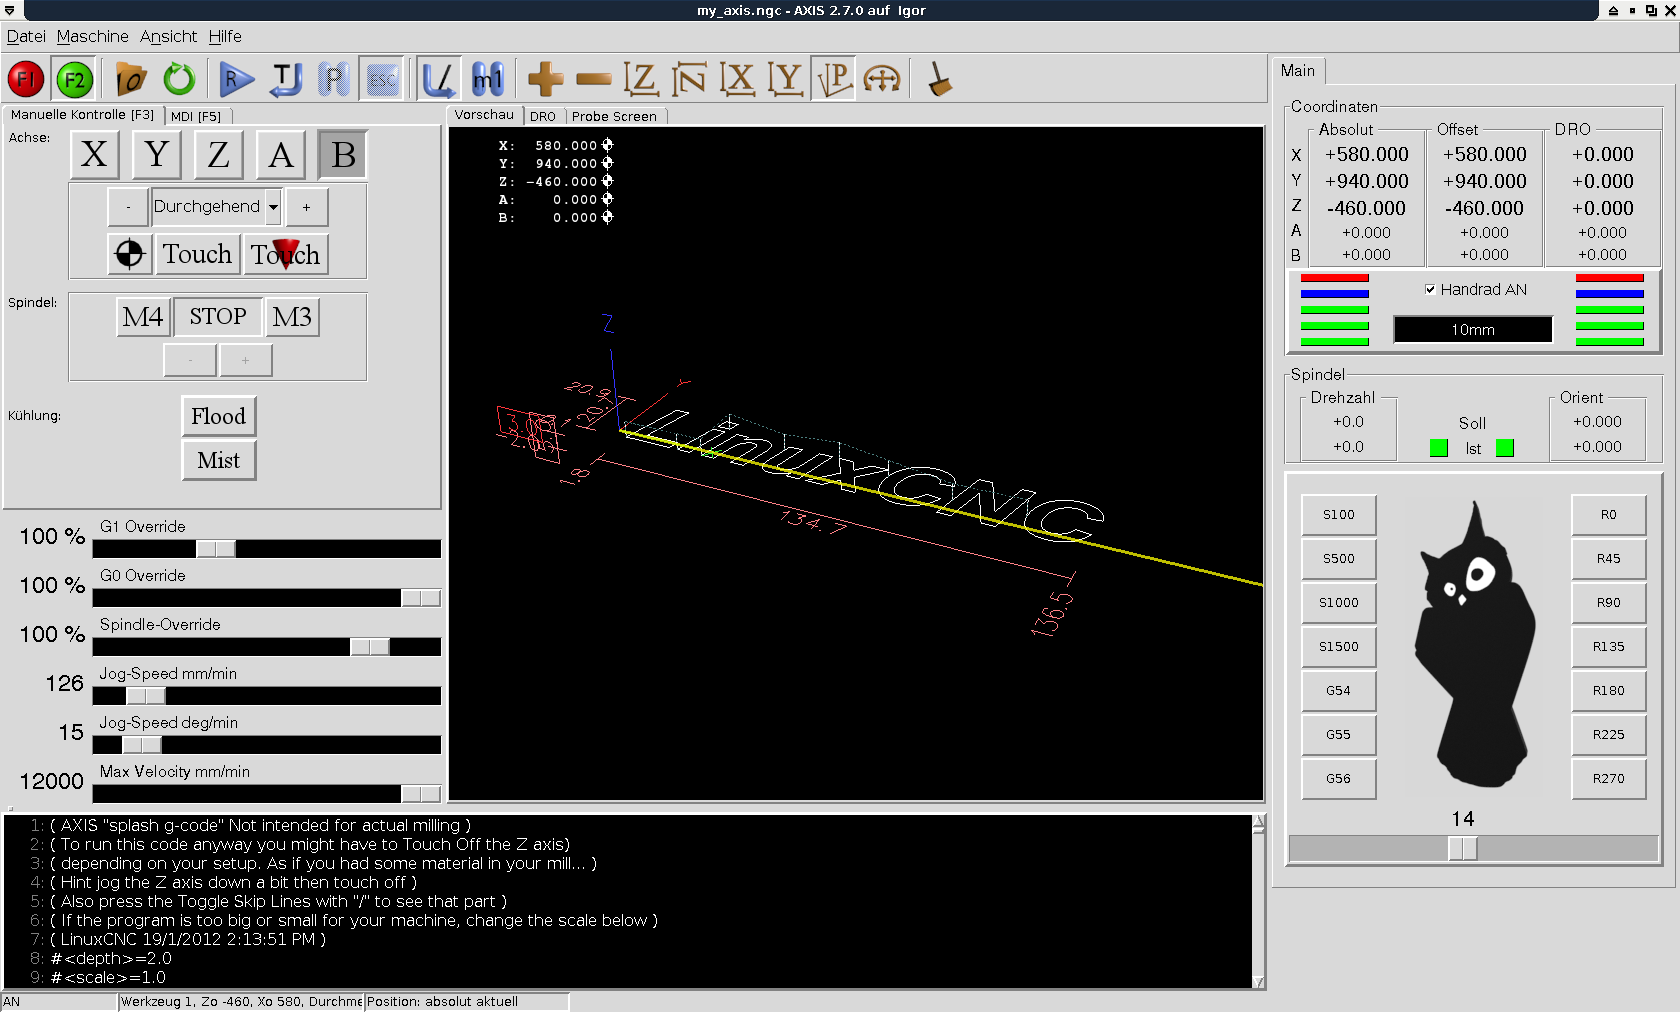1680x1013 pixels.
Task: Open a G-code file with folder icon
Action: tap(131, 79)
